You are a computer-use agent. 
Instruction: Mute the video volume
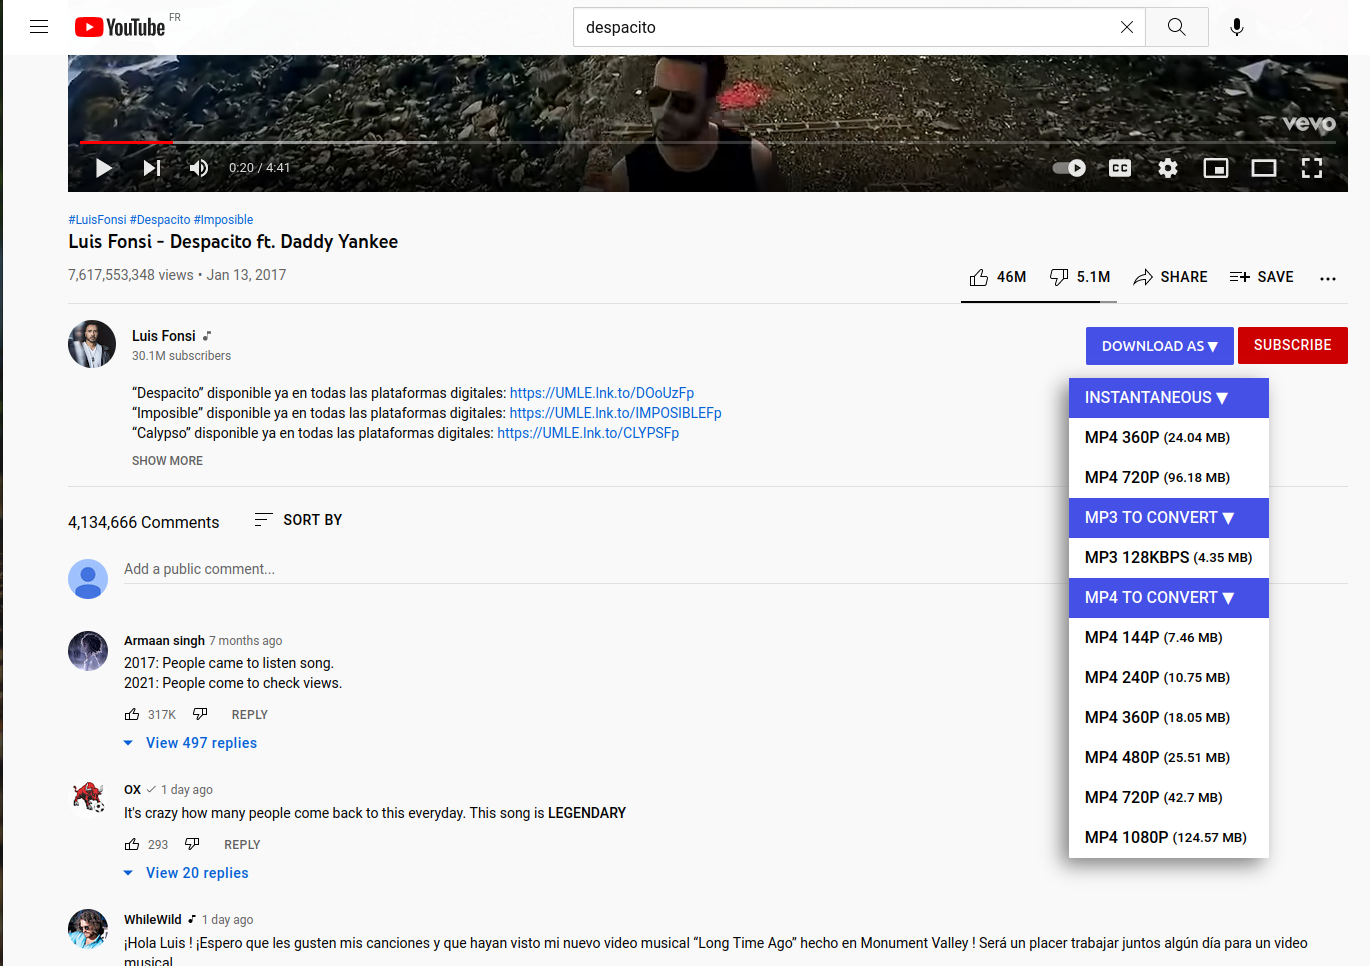[x=199, y=168]
